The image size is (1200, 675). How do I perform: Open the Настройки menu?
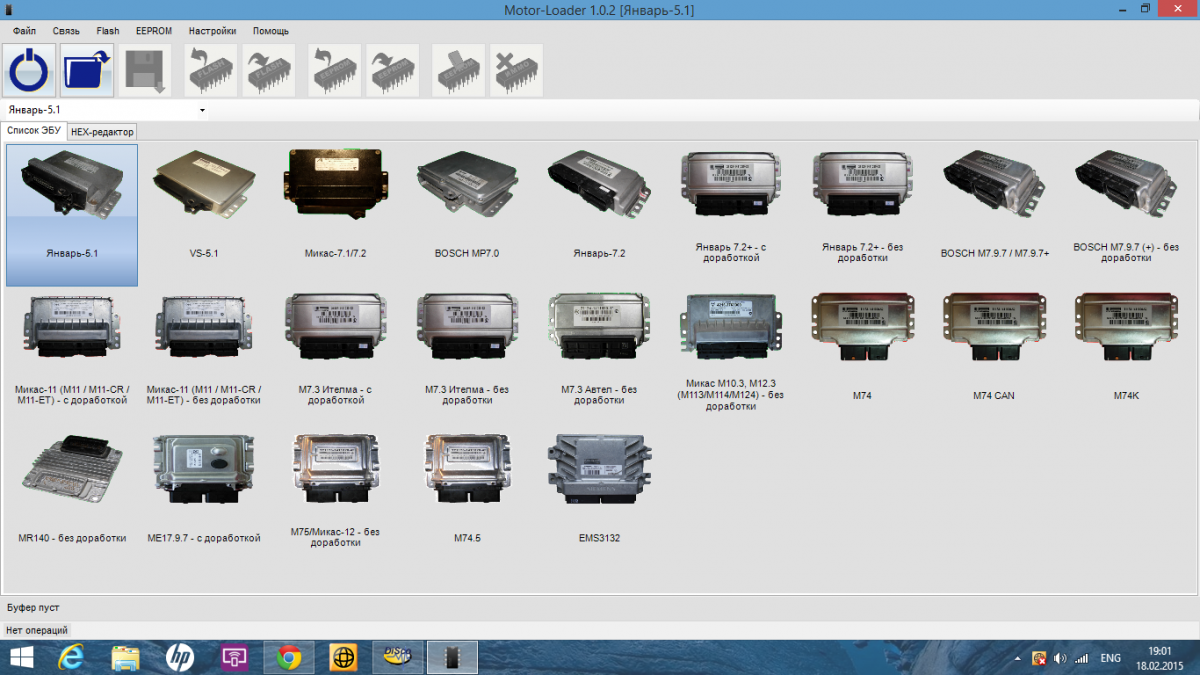212,31
